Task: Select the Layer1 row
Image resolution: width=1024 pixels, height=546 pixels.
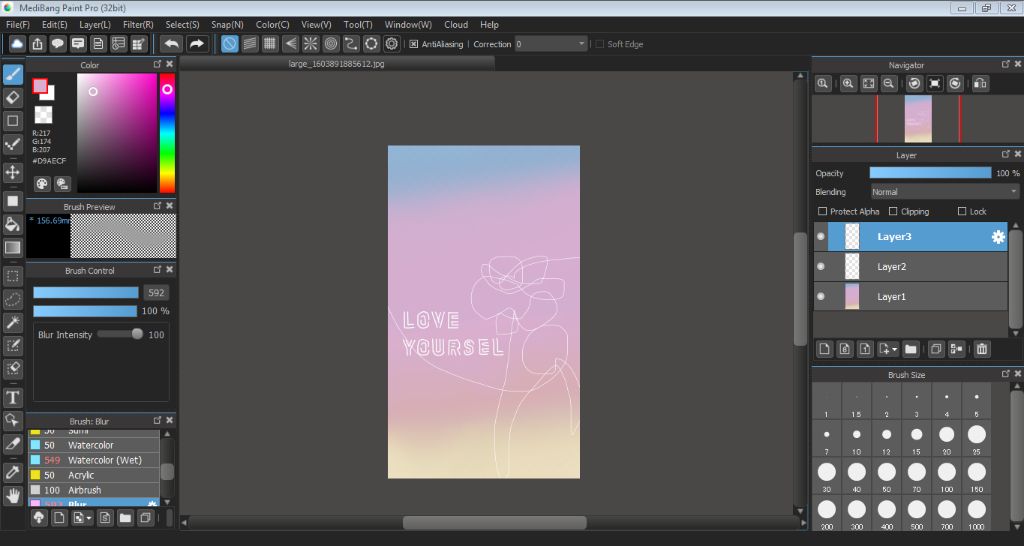Action: pos(910,297)
